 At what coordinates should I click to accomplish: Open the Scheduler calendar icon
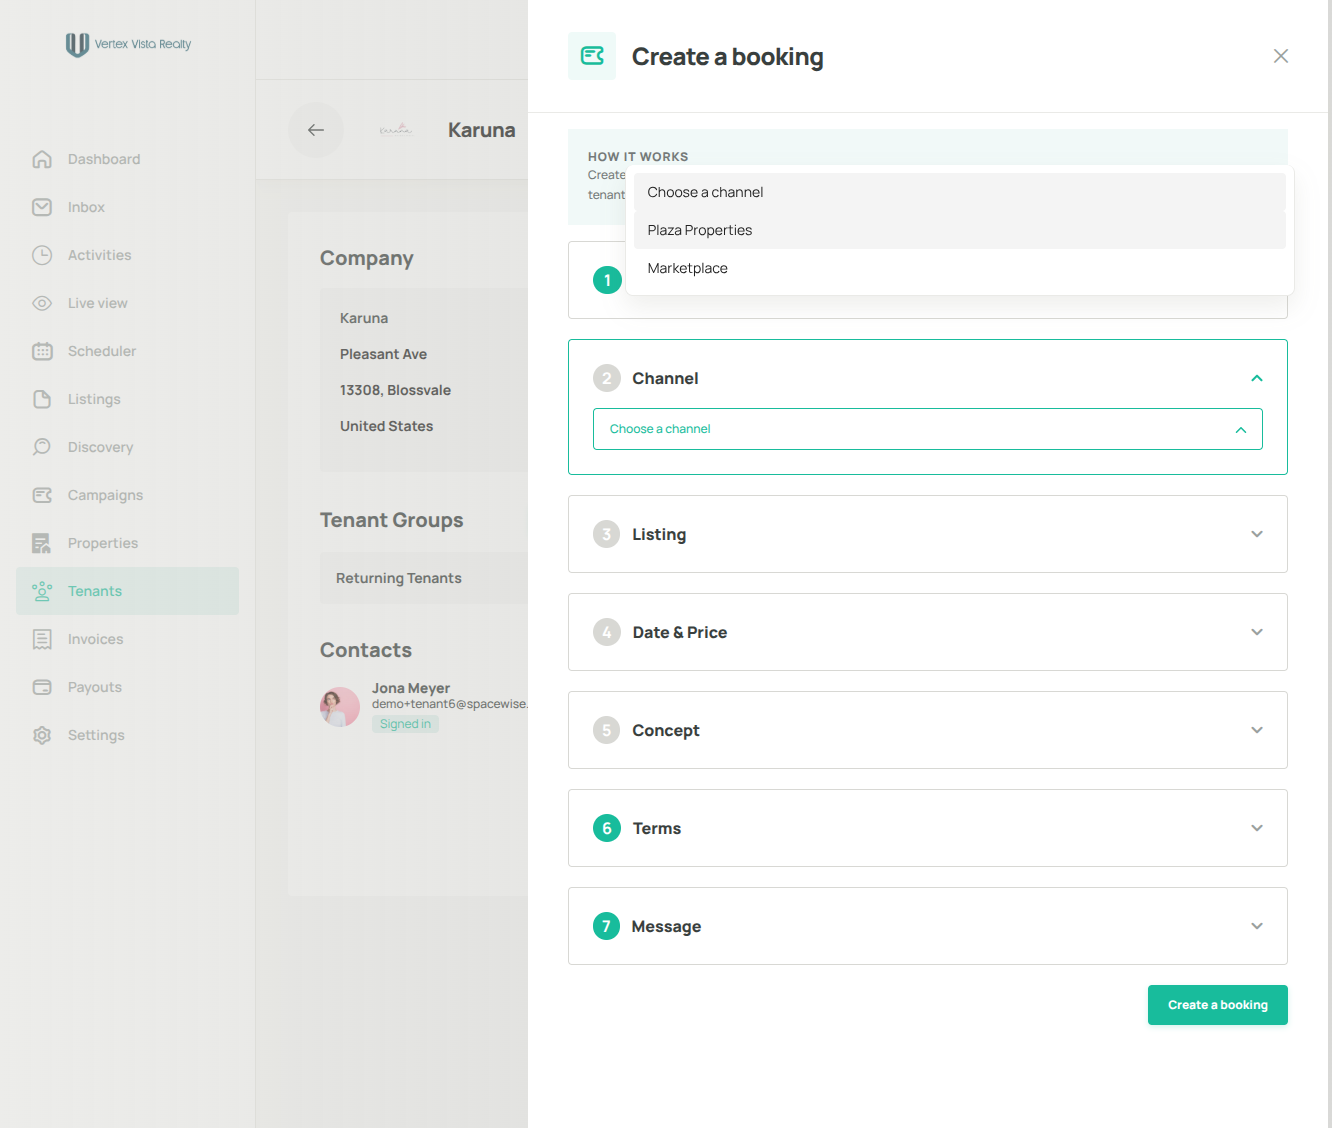pyautogui.click(x=42, y=351)
